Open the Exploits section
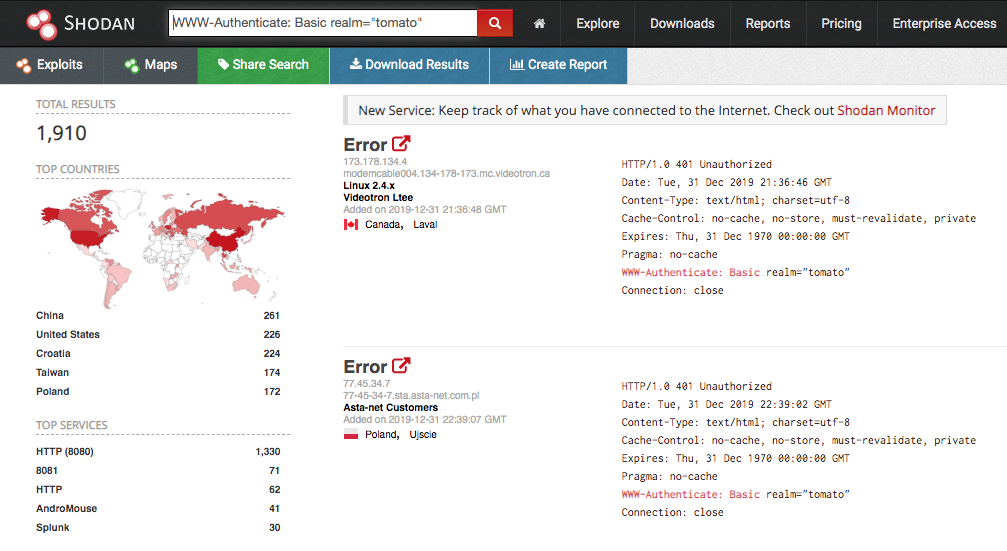Screen dimensions: 1007x551 pos(50,65)
